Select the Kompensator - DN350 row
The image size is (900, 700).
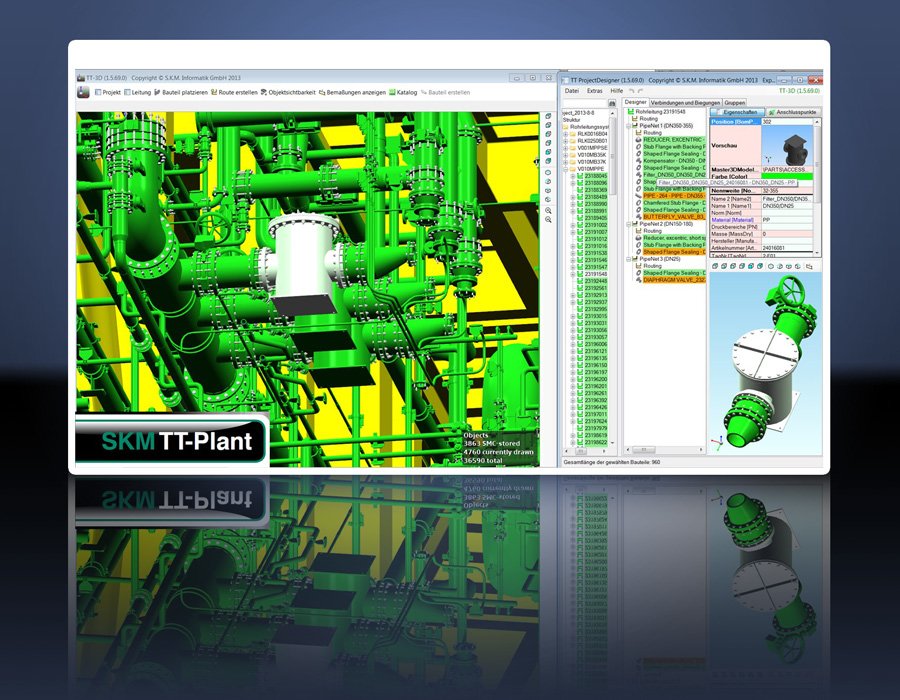674,161
